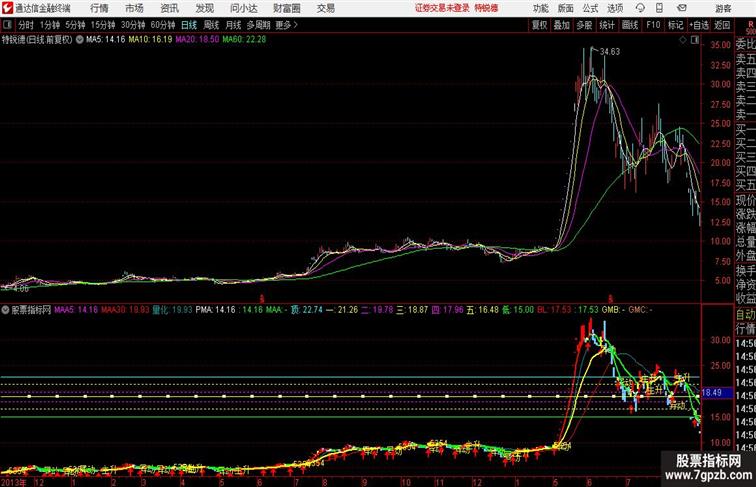Open F10 company info
Screen dimensions: 756x487
point(653,25)
